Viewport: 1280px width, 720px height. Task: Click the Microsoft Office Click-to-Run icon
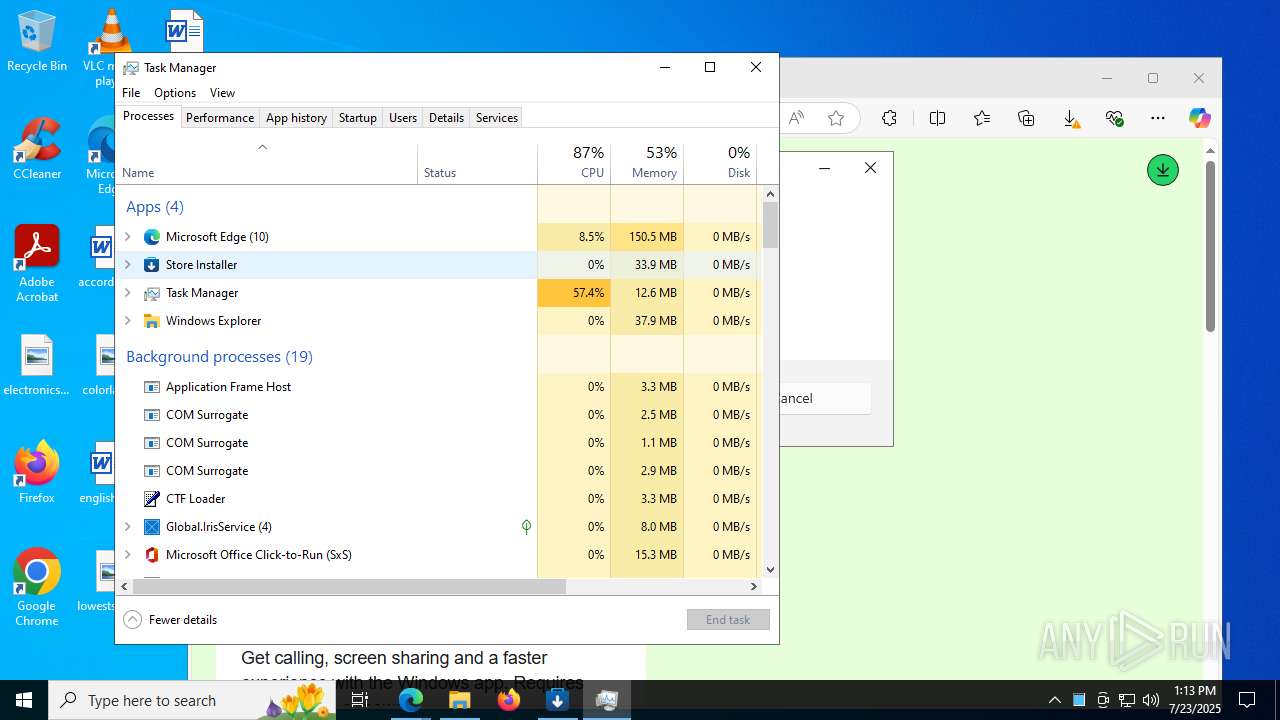tap(152, 555)
